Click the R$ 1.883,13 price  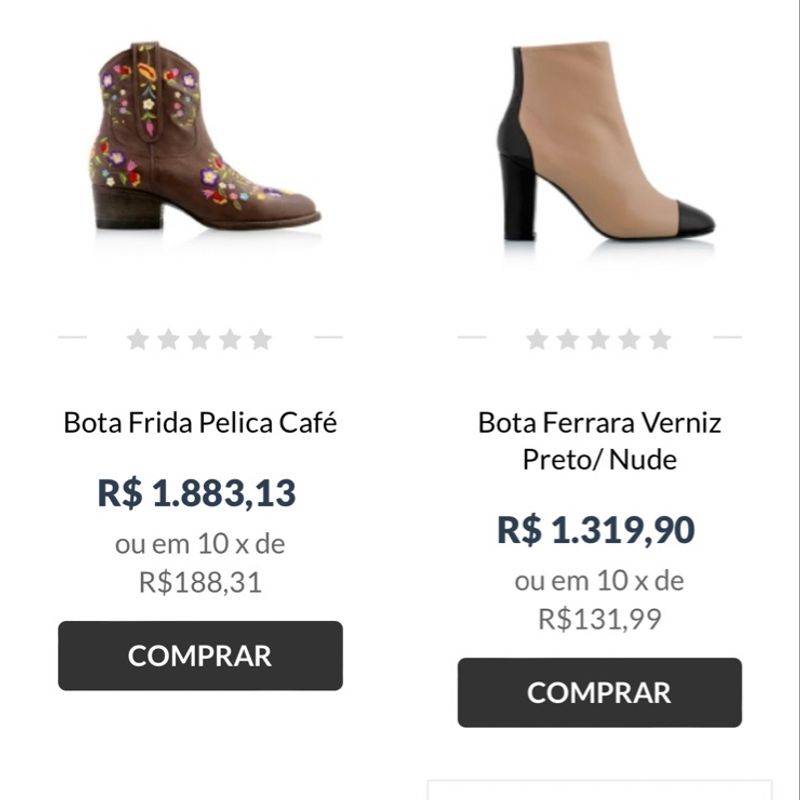click(197, 493)
